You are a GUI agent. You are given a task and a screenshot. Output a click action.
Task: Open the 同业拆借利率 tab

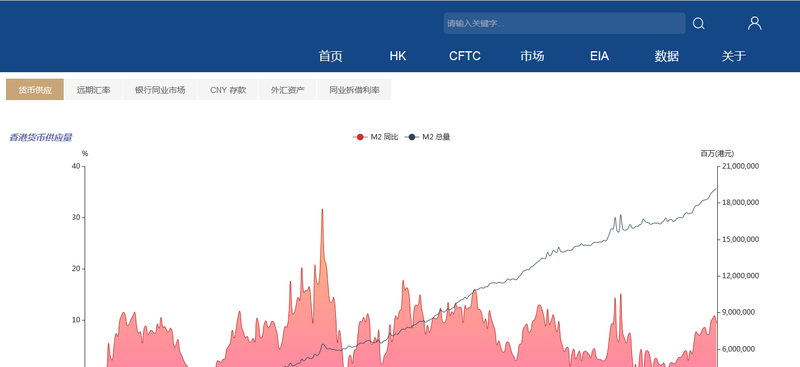pos(354,90)
